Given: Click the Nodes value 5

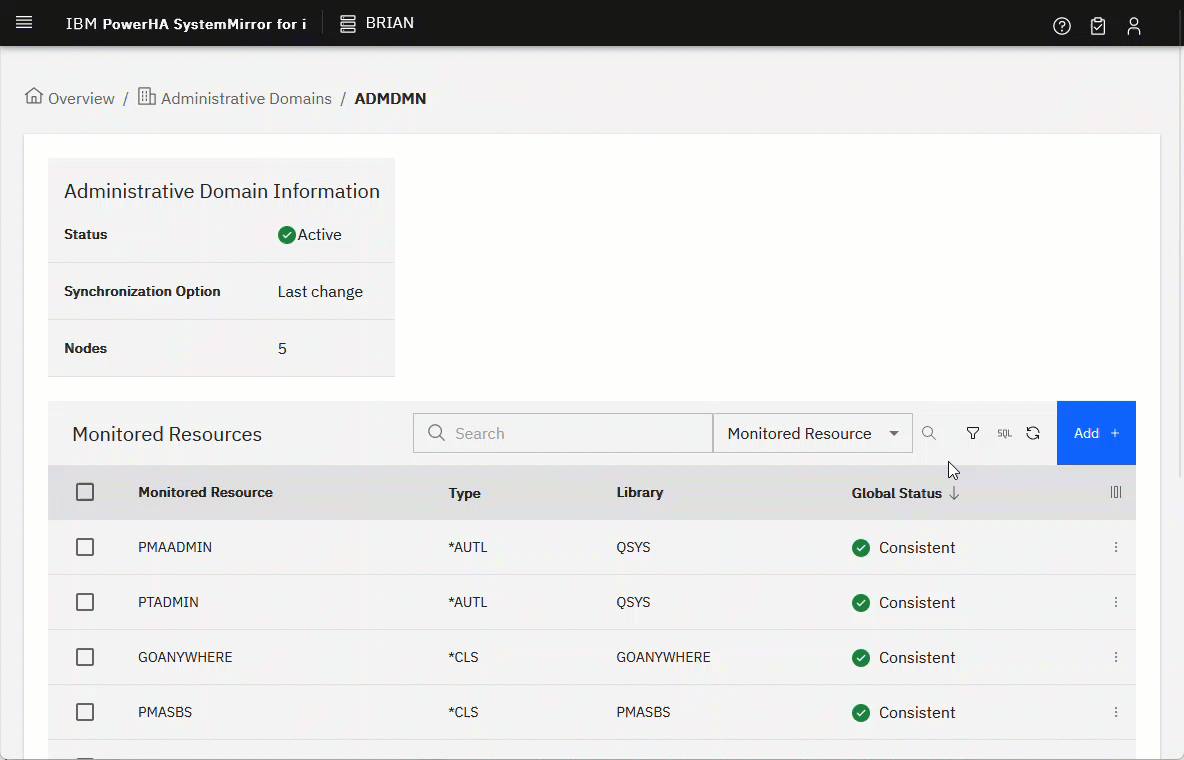Looking at the screenshot, I should tap(282, 348).
